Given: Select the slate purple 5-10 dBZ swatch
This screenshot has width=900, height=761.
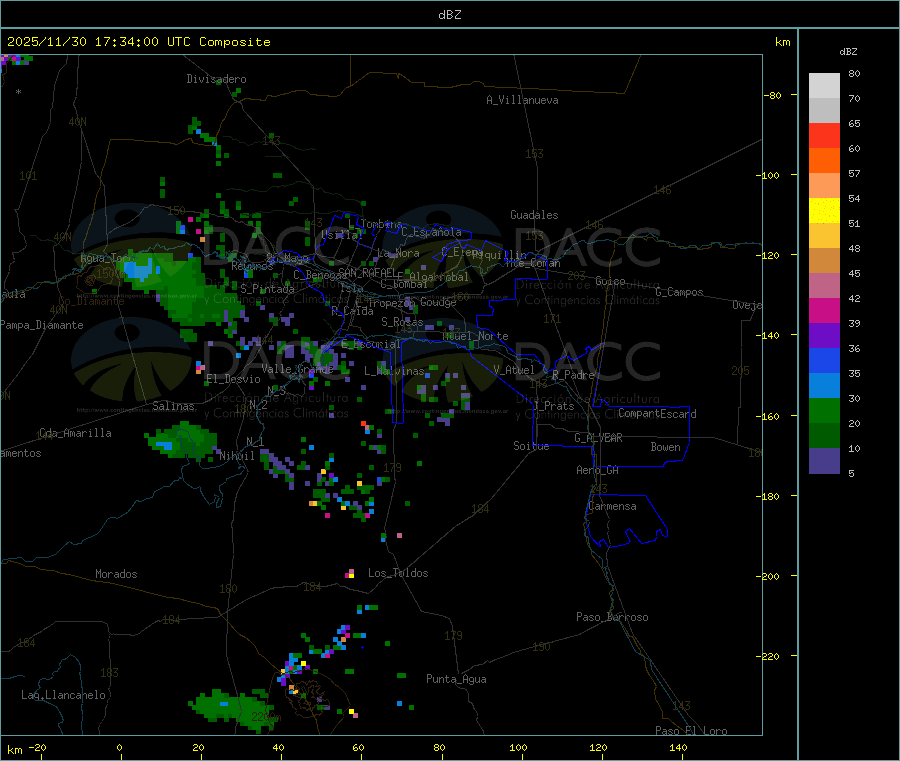Looking at the screenshot, I should click(824, 461).
